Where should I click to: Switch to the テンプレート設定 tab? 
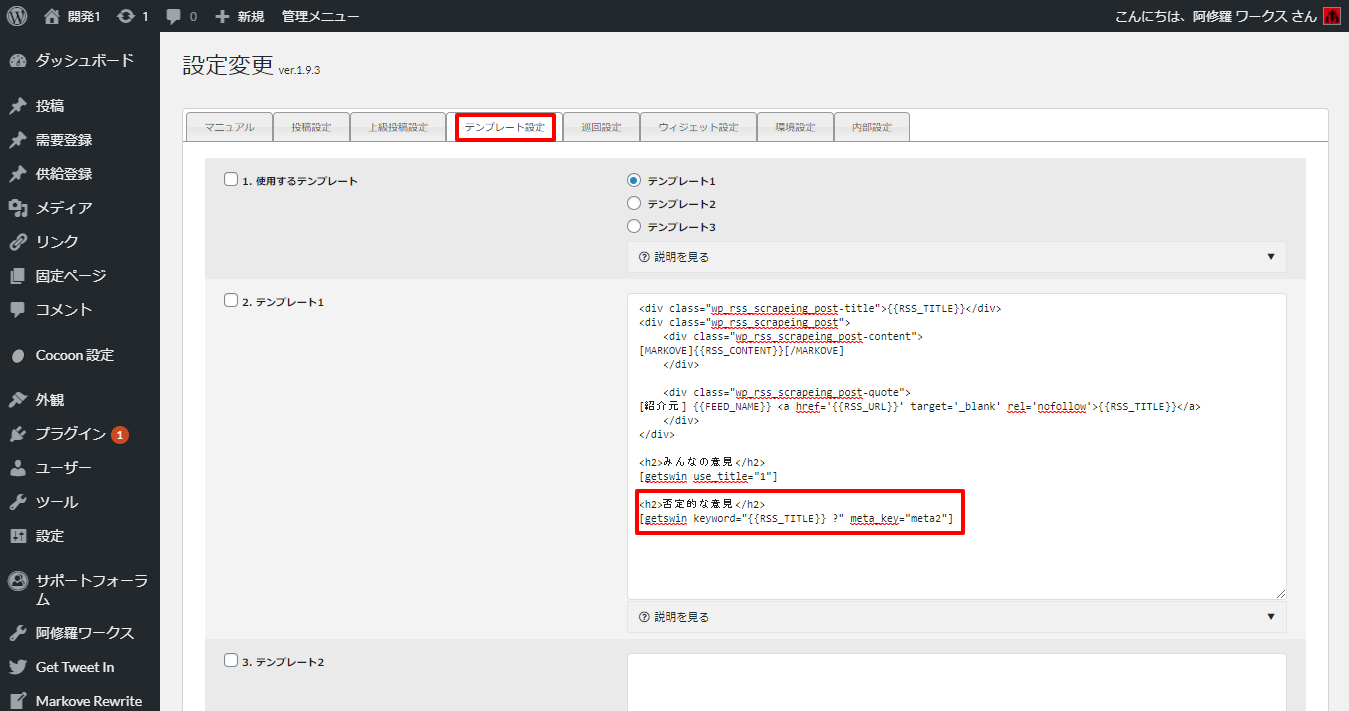[x=505, y=127]
